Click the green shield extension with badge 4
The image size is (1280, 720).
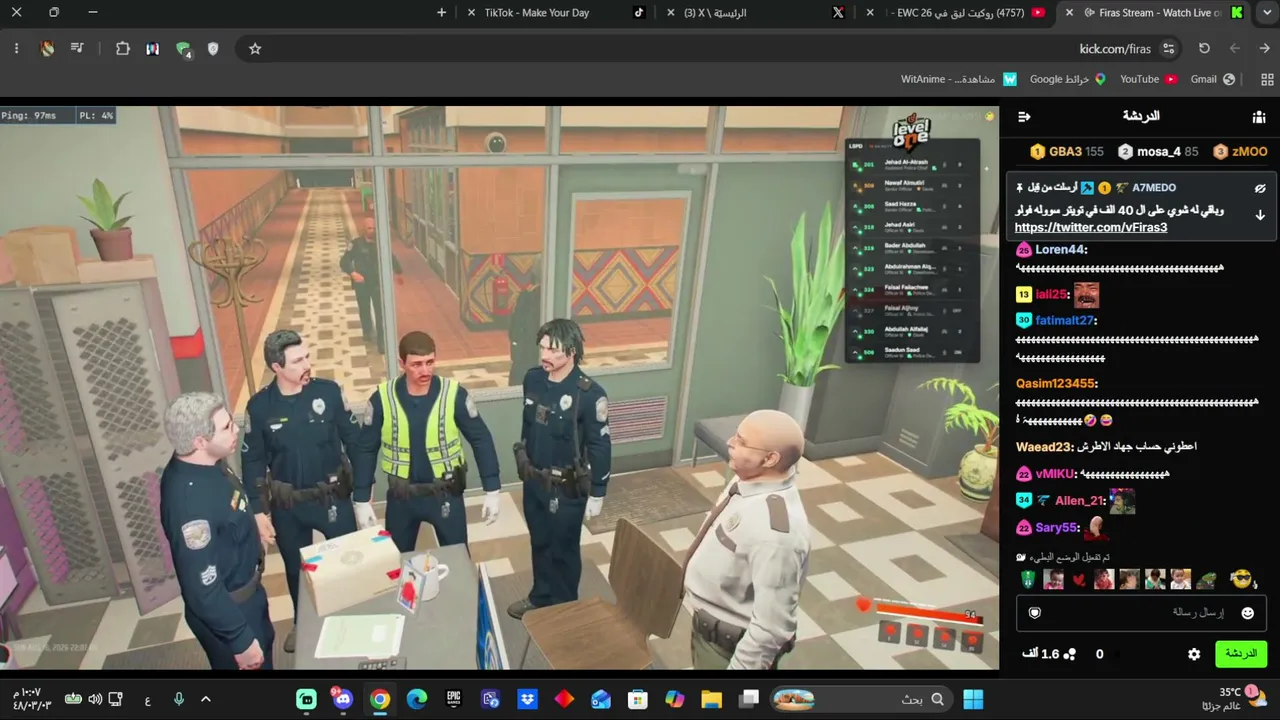[183, 49]
